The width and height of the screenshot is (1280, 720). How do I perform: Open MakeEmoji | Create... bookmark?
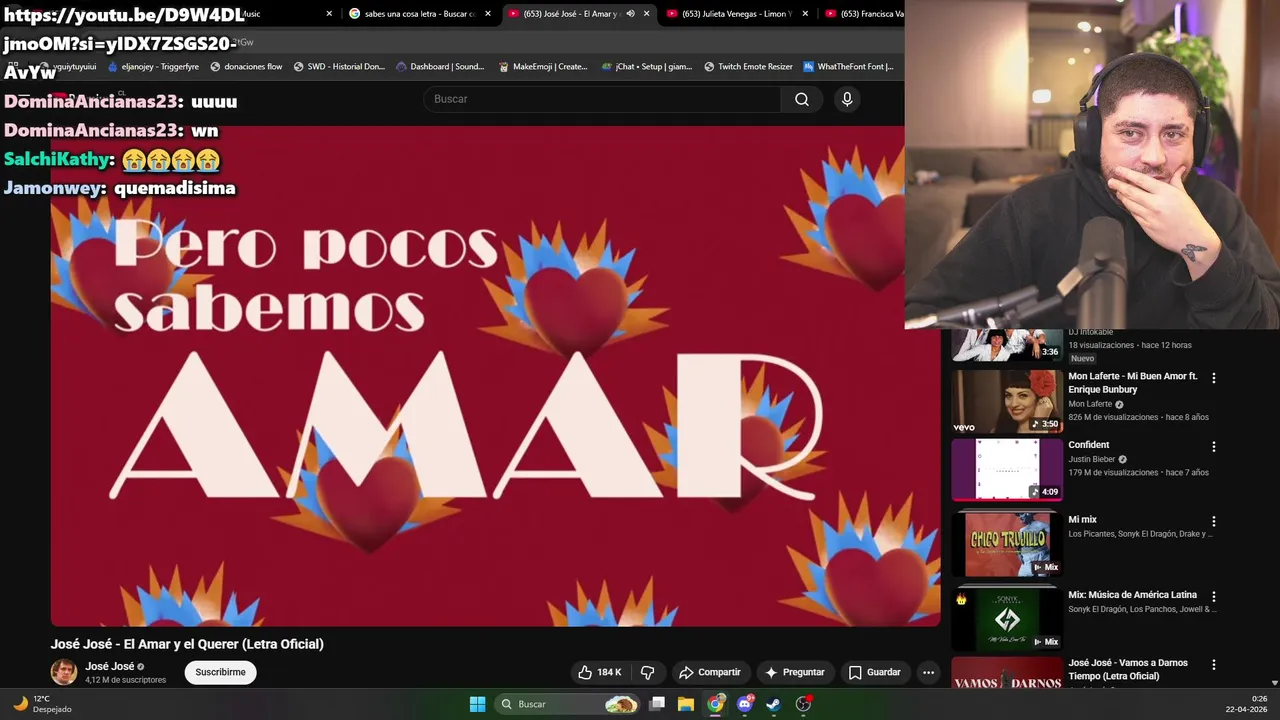[x=542, y=67]
